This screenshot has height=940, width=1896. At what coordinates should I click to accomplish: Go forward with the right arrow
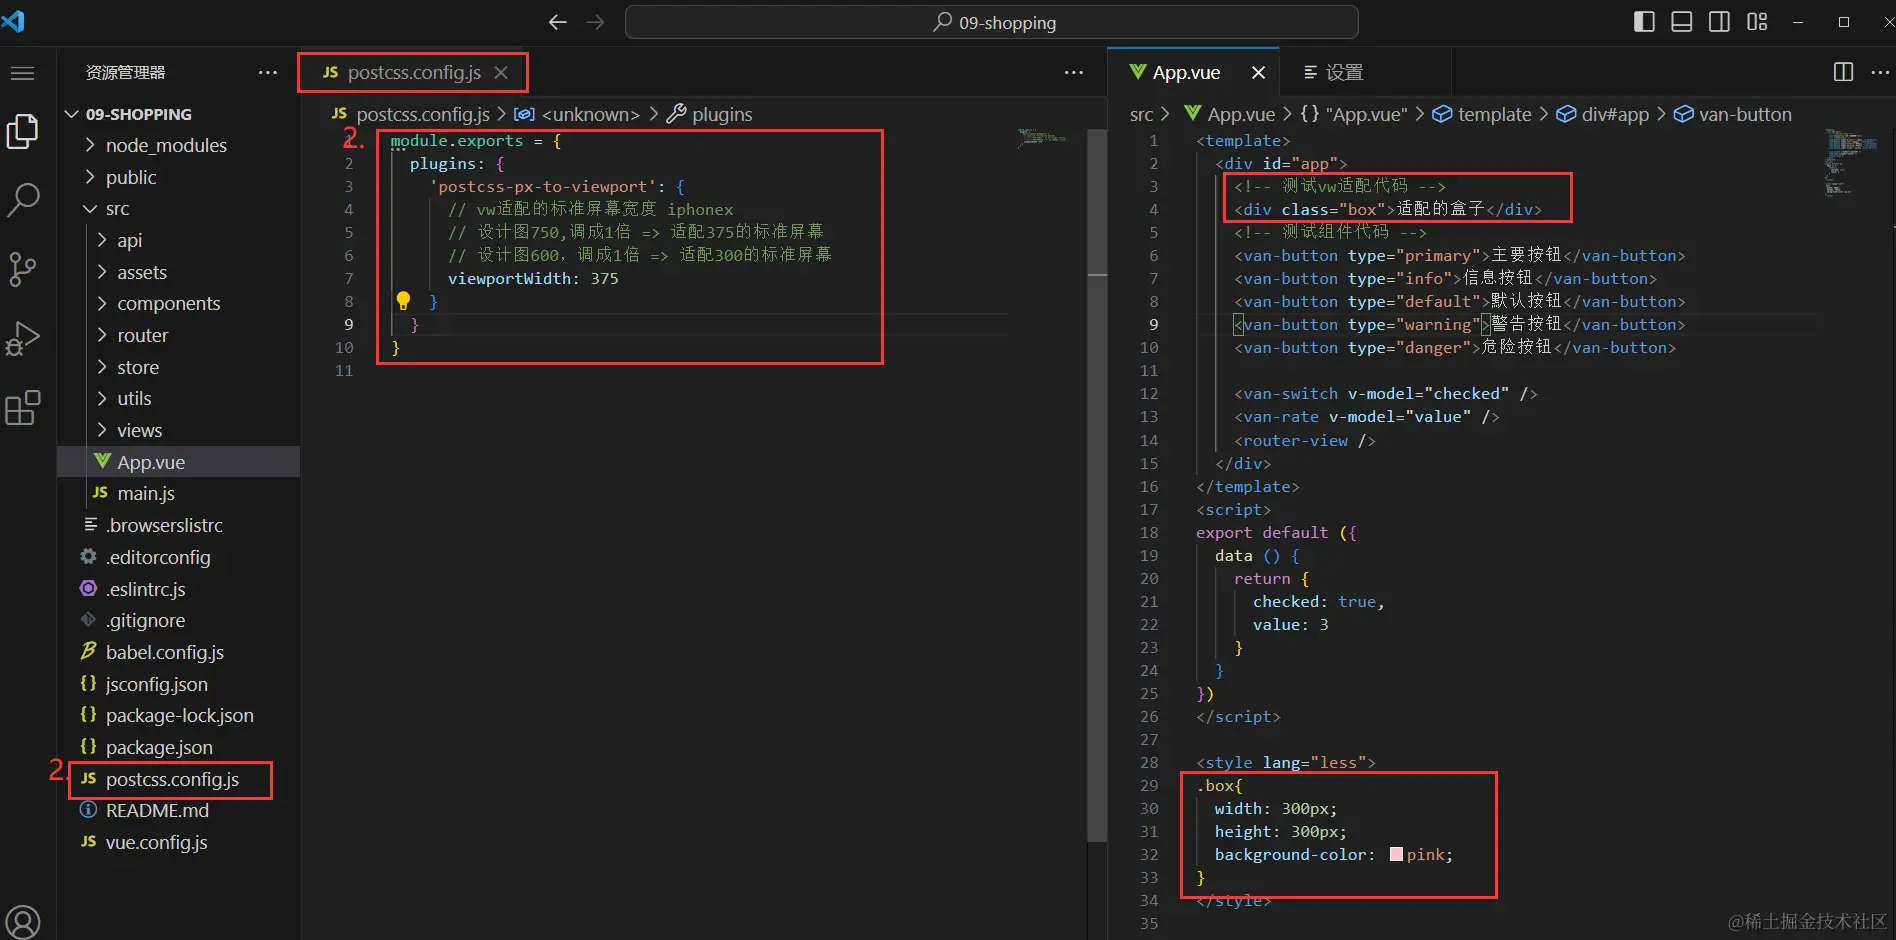(596, 22)
